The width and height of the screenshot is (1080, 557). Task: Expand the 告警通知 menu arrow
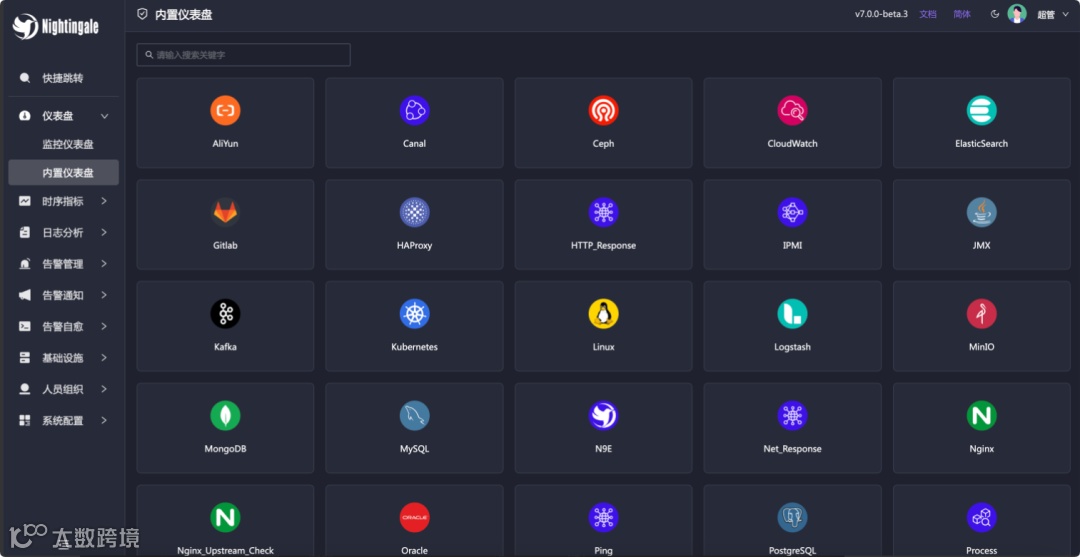click(x=104, y=295)
